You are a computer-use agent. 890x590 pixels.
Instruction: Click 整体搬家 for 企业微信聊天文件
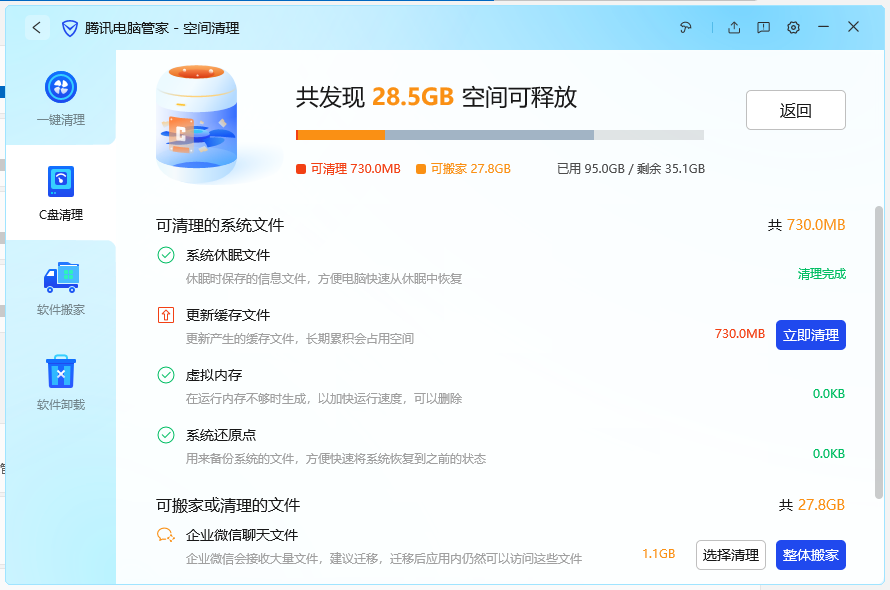tap(811, 555)
